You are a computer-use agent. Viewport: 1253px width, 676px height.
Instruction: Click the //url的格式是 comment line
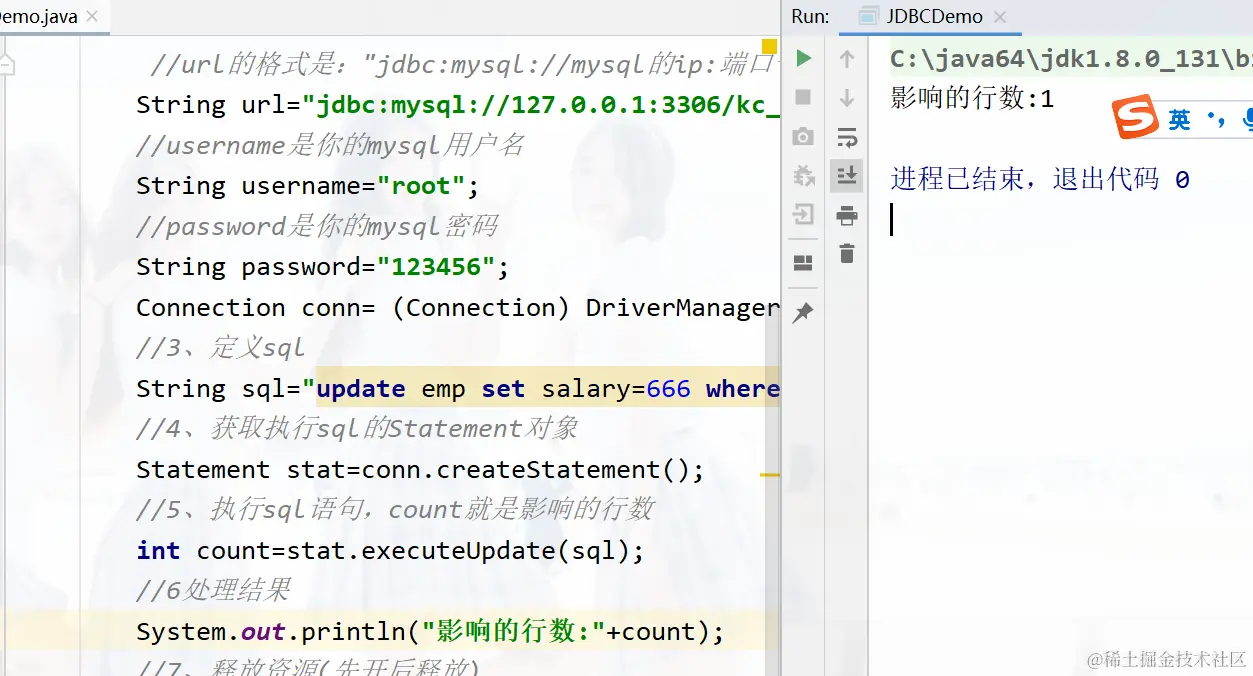[464, 65]
